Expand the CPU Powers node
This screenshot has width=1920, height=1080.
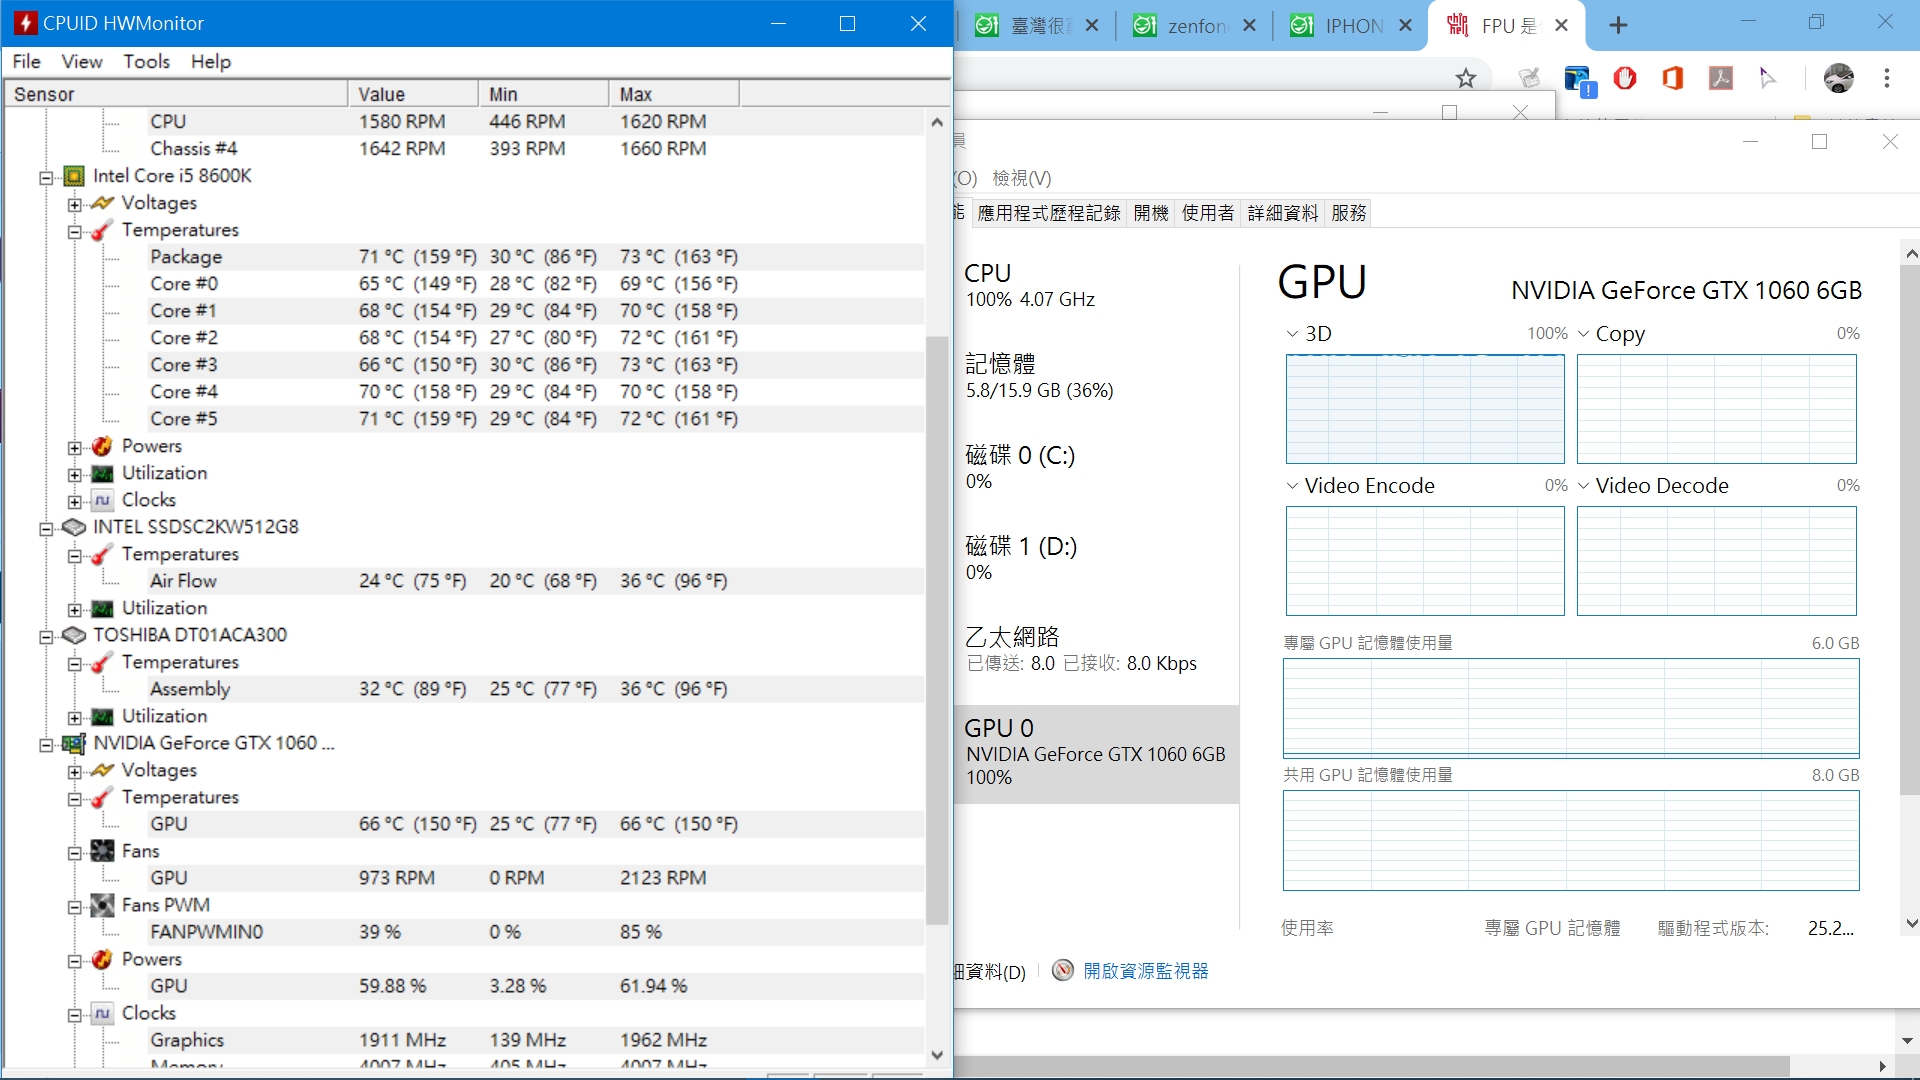click(75, 447)
